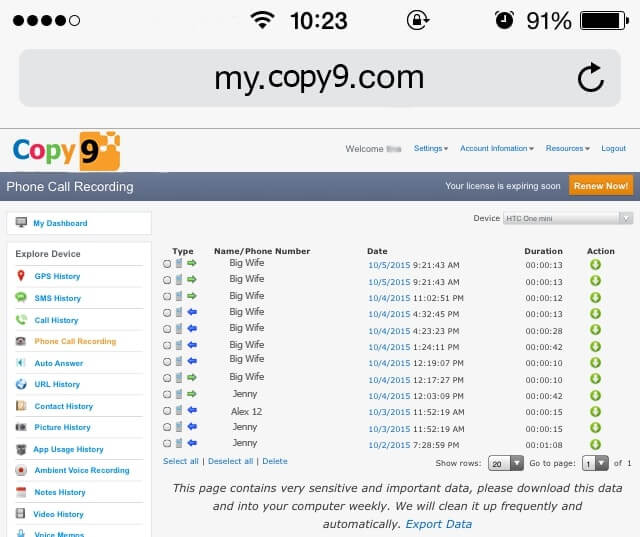
Task: Go to App Usage History
Action: [68, 449]
